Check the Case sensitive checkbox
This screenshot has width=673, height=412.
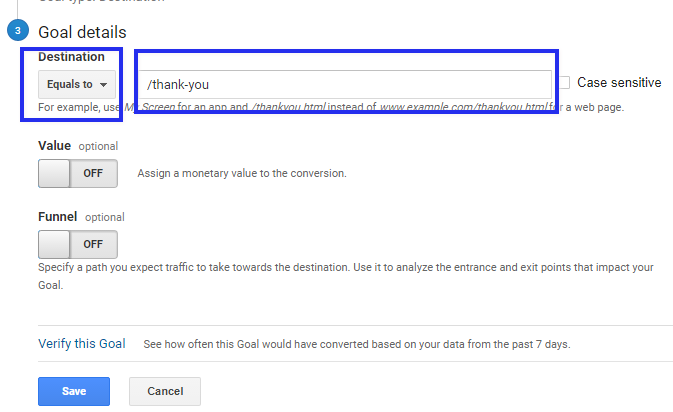(564, 82)
